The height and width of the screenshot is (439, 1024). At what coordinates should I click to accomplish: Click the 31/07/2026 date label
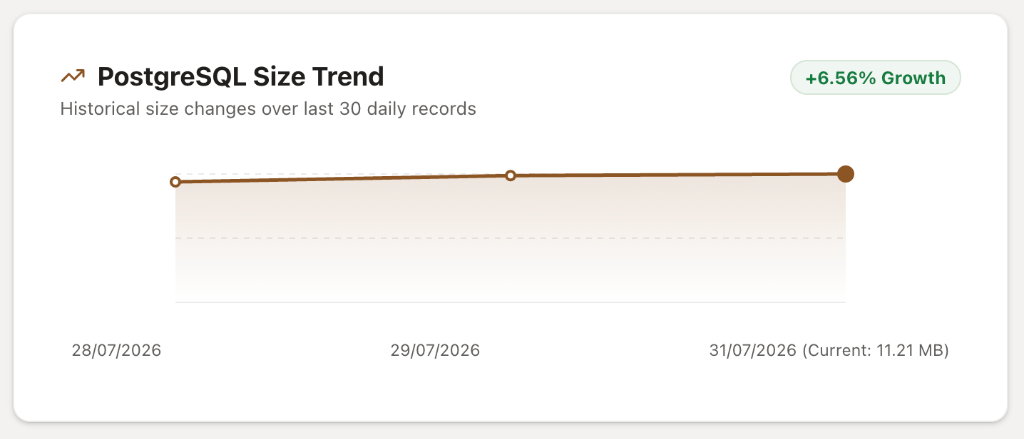click(753, 350)
